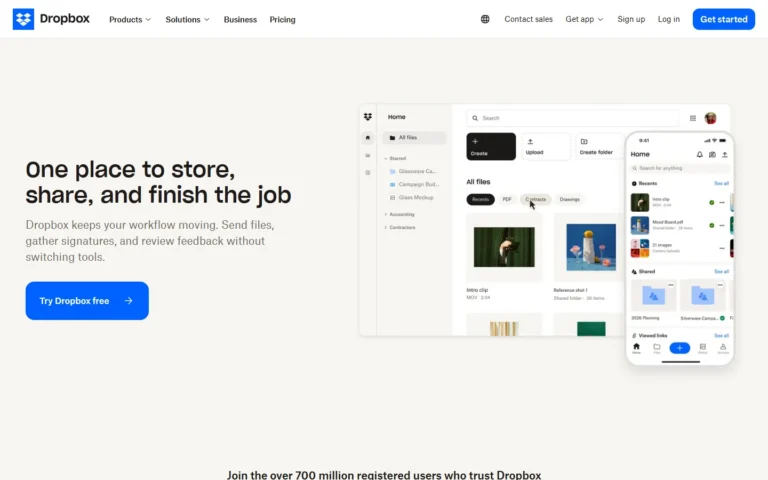Select the PDF filter chip
Screen dimensions: 768x480
(x=507, y=199)
